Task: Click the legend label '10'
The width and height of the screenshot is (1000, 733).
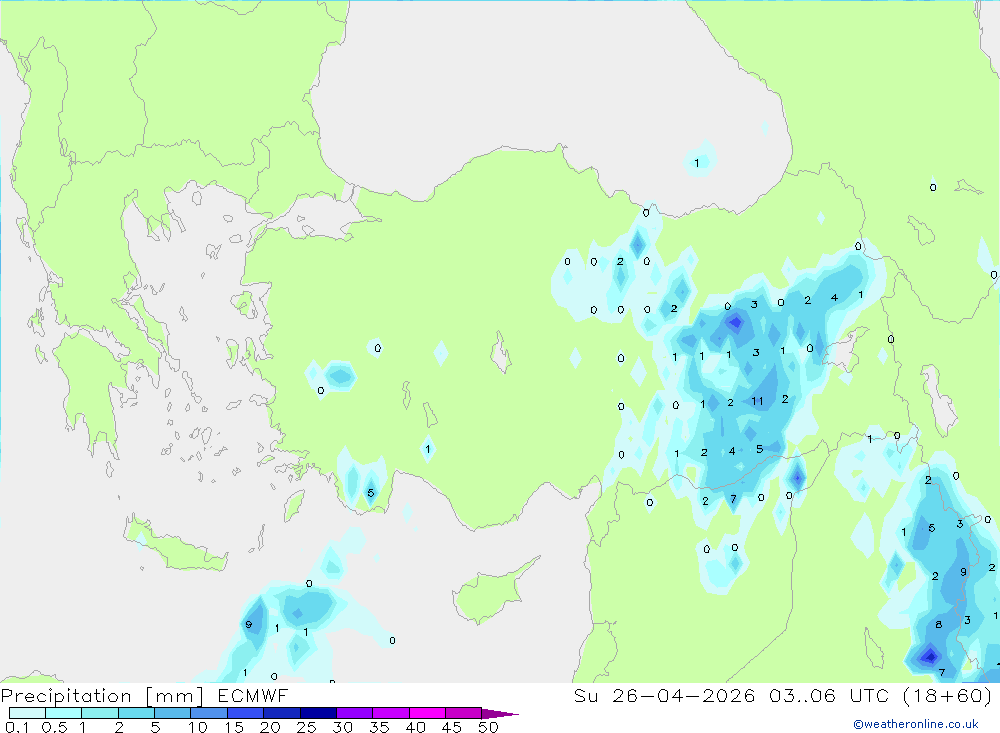Action: tap(198, 727)
